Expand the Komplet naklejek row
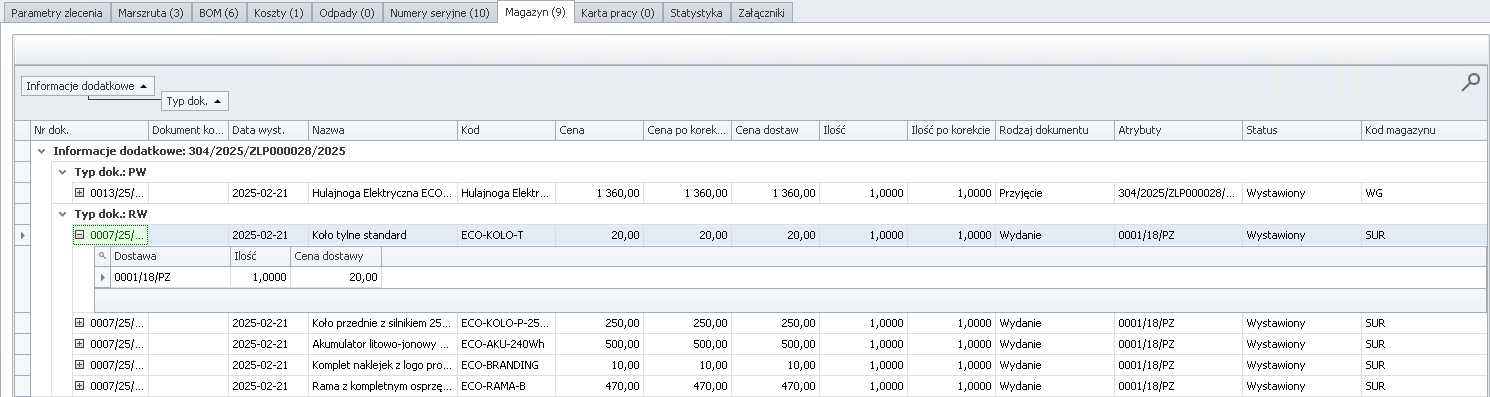The width and height of the screenshot is (1490, 397). coord(81,365)
